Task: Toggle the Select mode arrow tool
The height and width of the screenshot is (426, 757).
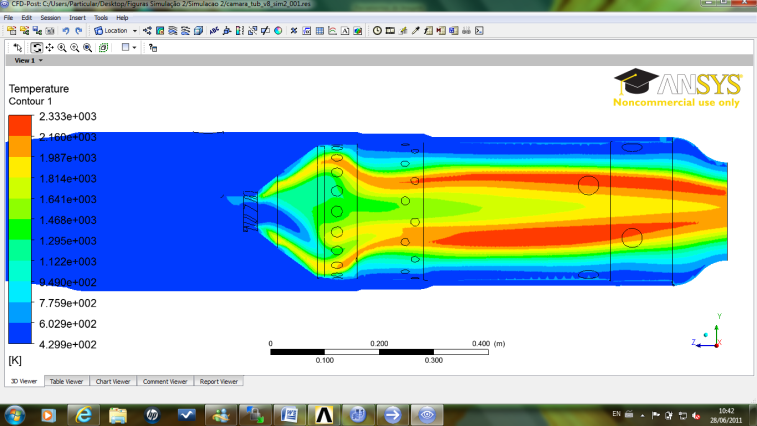Action: coord(17,47)
